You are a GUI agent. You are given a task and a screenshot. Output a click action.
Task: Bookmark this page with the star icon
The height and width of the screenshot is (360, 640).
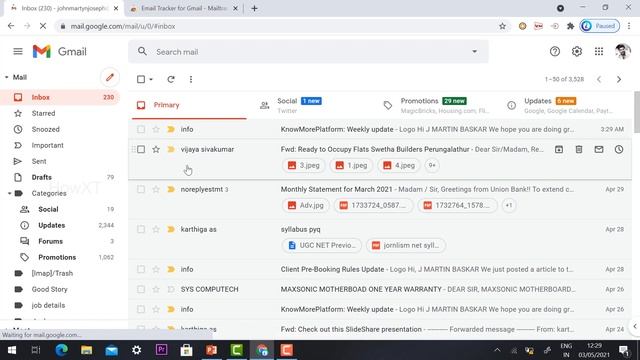tap(502, 26)
